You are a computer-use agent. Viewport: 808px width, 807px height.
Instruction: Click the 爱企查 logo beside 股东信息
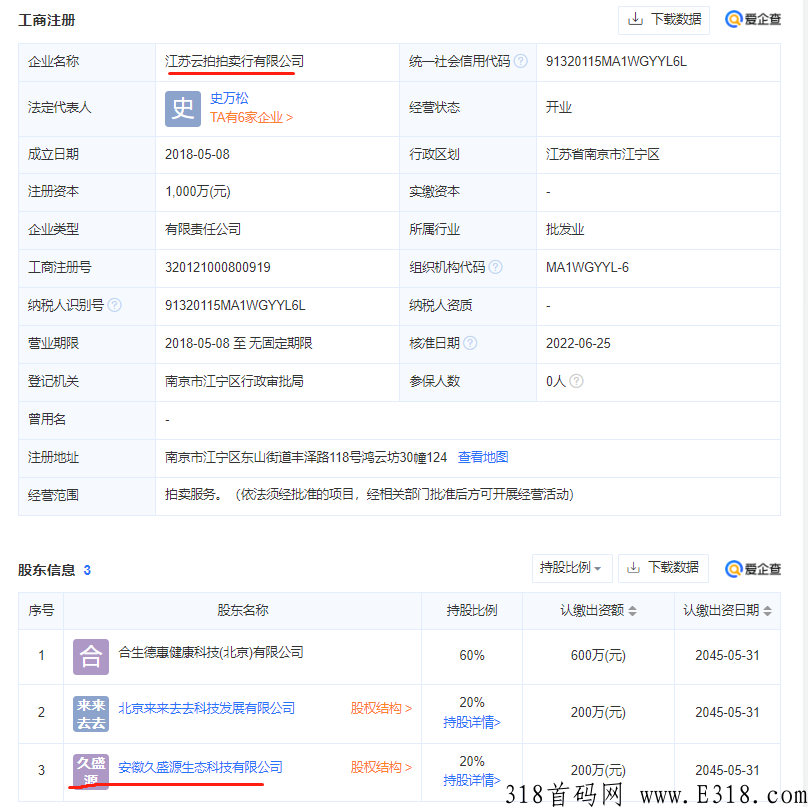(753, 569)
